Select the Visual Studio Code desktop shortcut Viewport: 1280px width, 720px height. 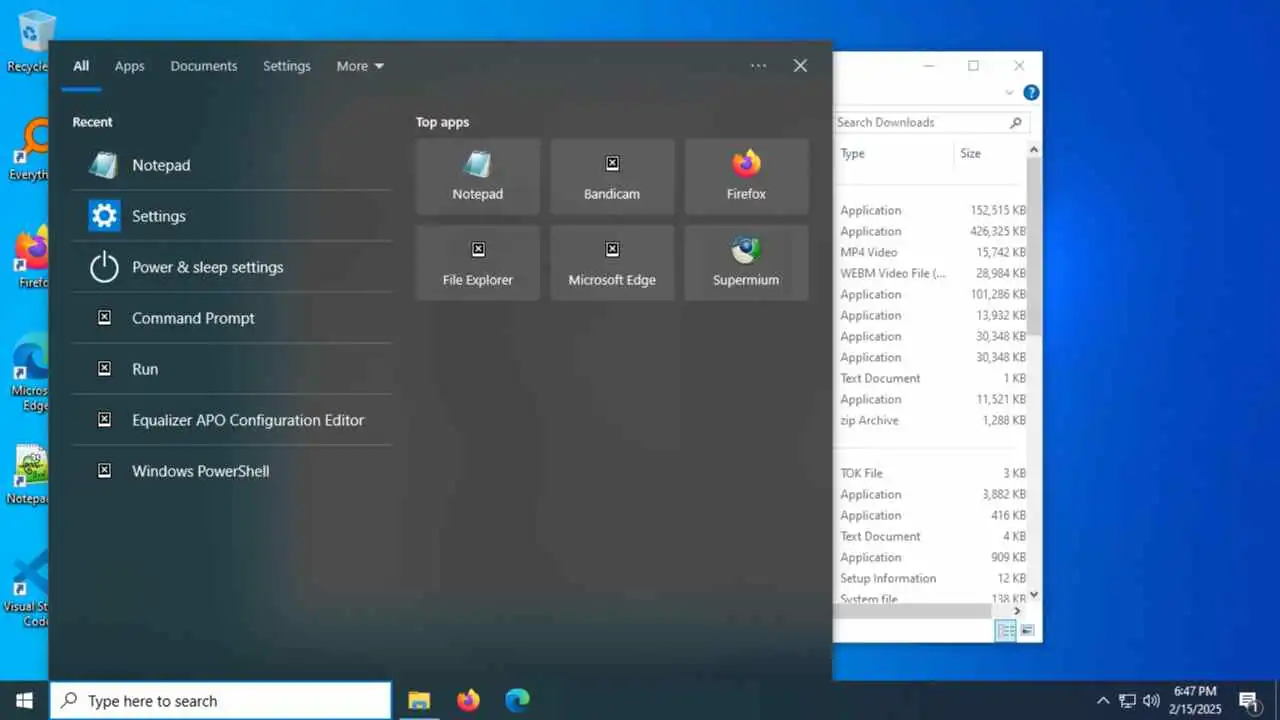click(28, 590)
